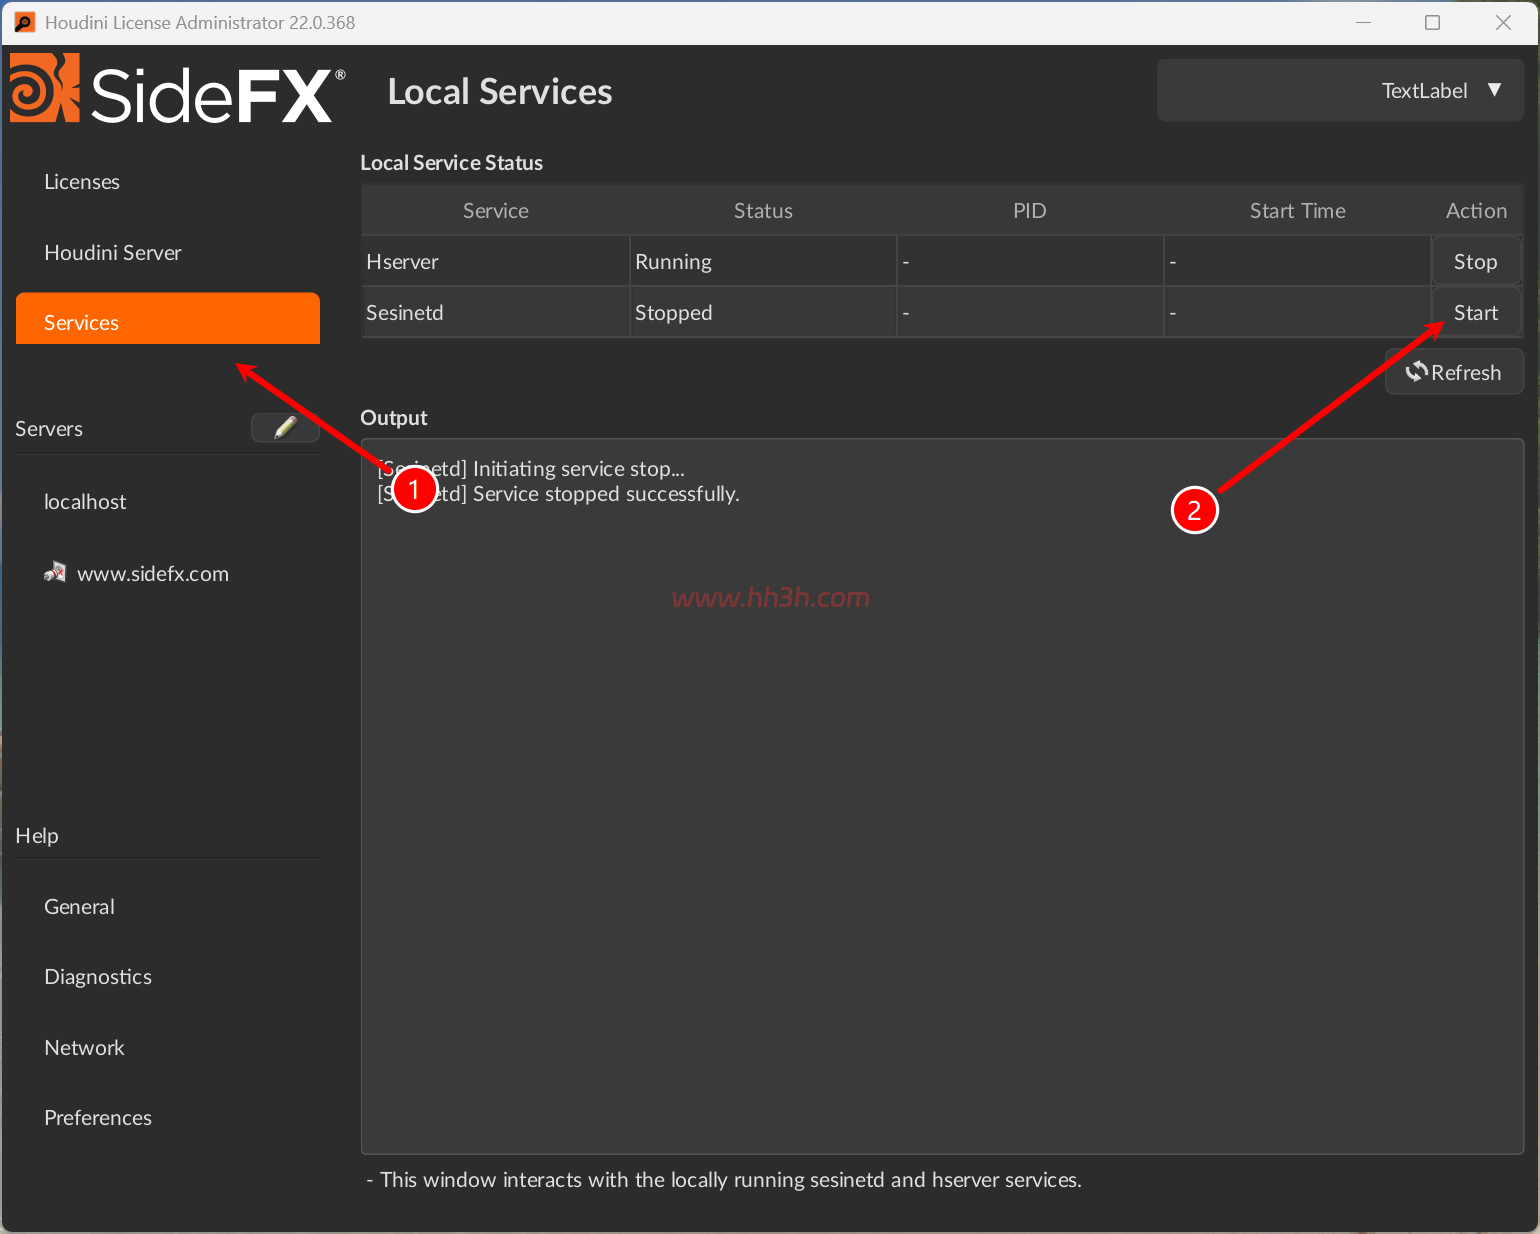The height and width of the screenshot is (1234, 1540).
Task: Open General help section
Action: 79,907
